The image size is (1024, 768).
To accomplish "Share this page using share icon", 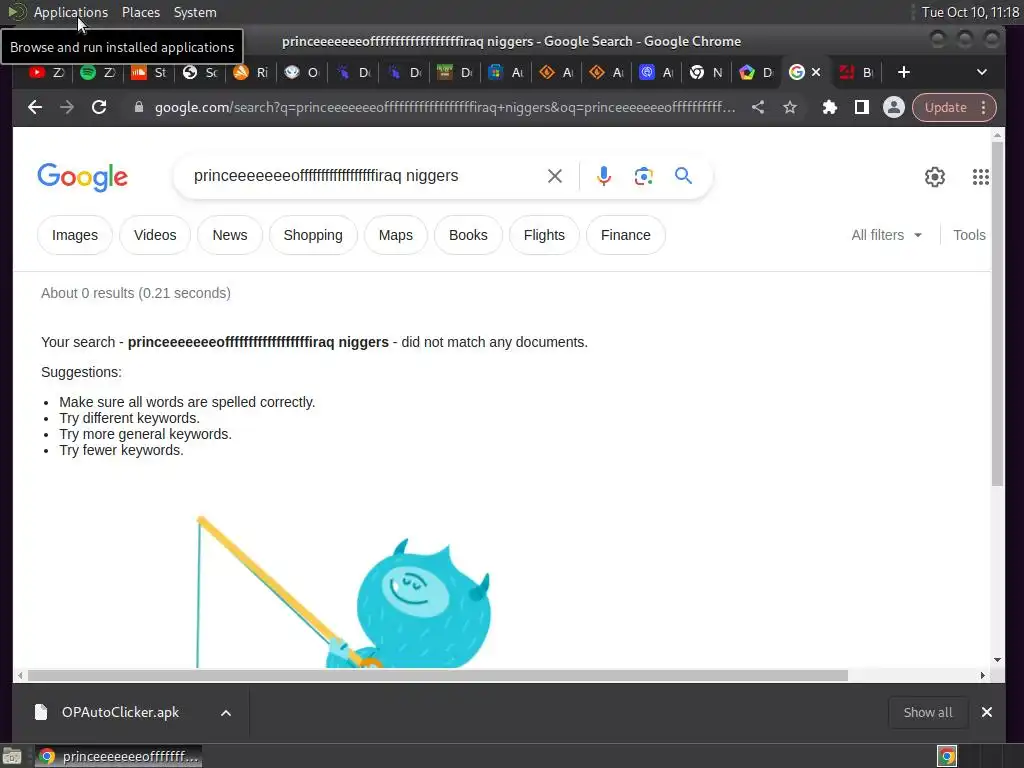I will click(x=758, y=107).
